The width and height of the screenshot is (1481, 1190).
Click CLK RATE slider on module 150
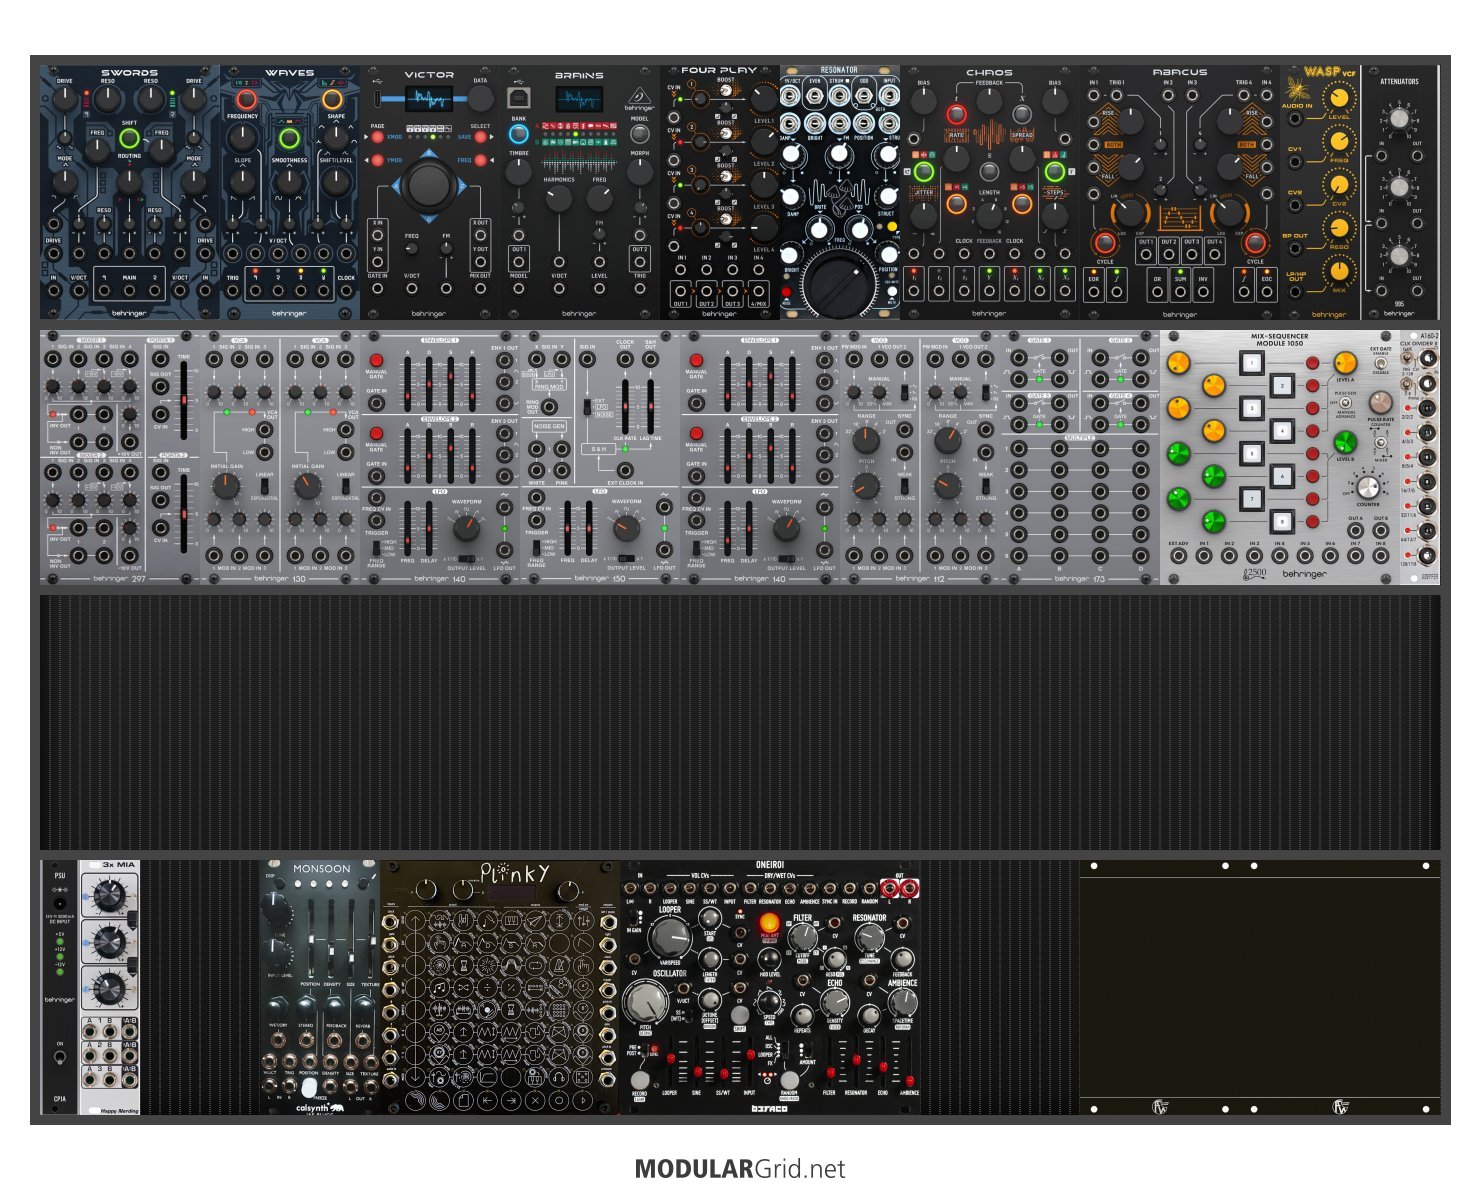click(625, 406)
